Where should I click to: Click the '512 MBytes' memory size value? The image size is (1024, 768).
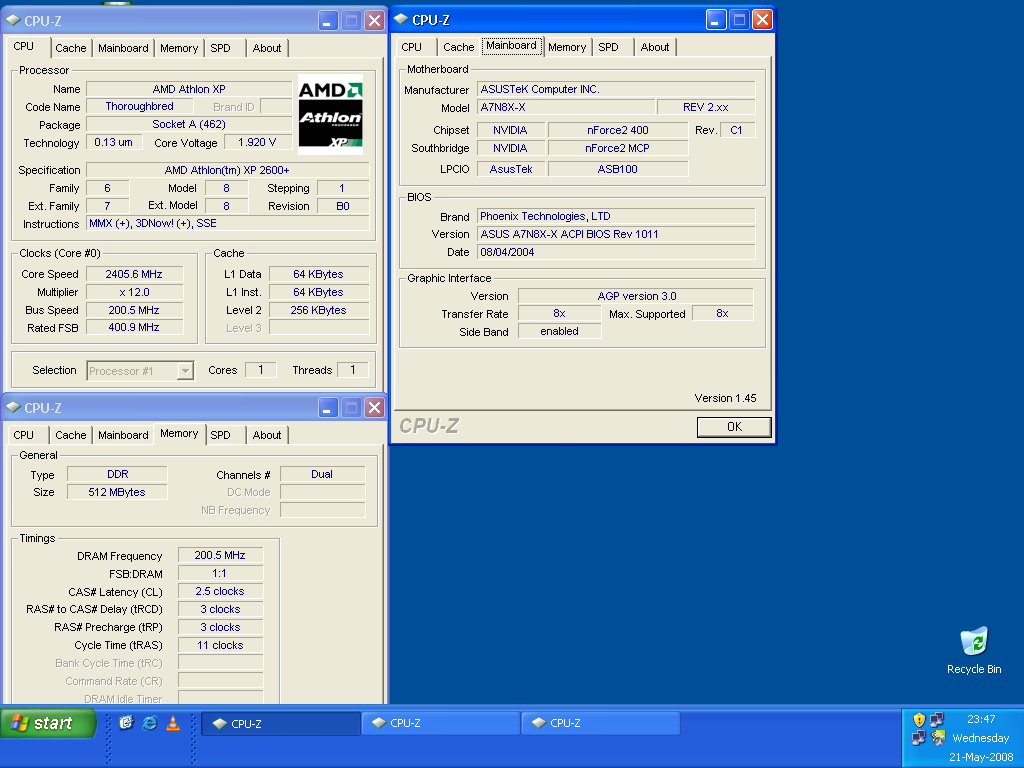coord(117,492)
